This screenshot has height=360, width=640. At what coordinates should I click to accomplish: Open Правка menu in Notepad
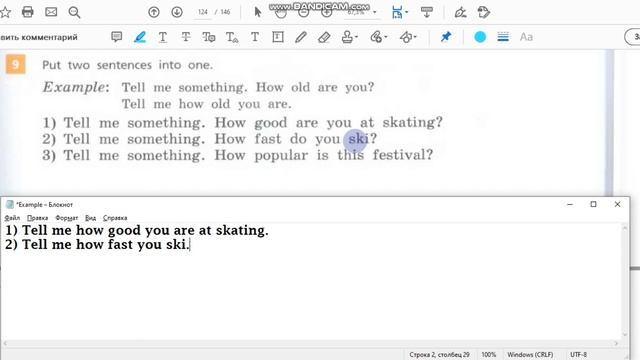[x=38, y=218]
